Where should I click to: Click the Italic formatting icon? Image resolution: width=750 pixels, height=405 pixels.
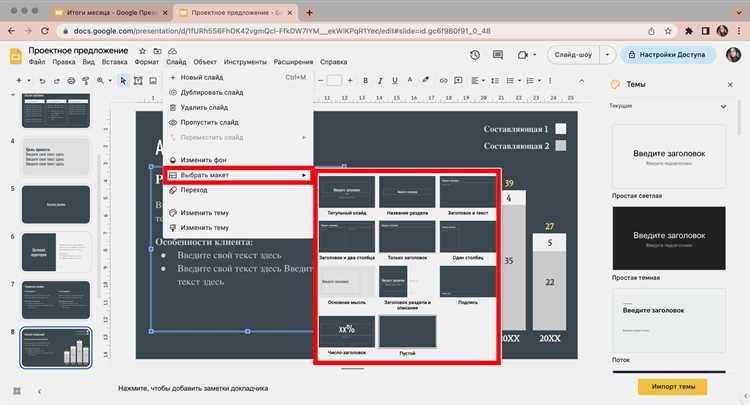pos(380,81)
